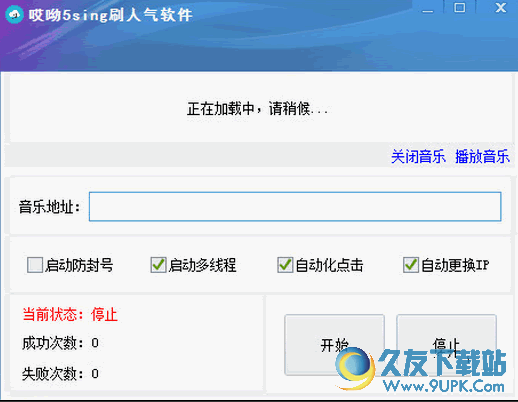This screenshot has width=518, height=402.
Task: Click the 开始 button
Action: click(x=334, y=345)
